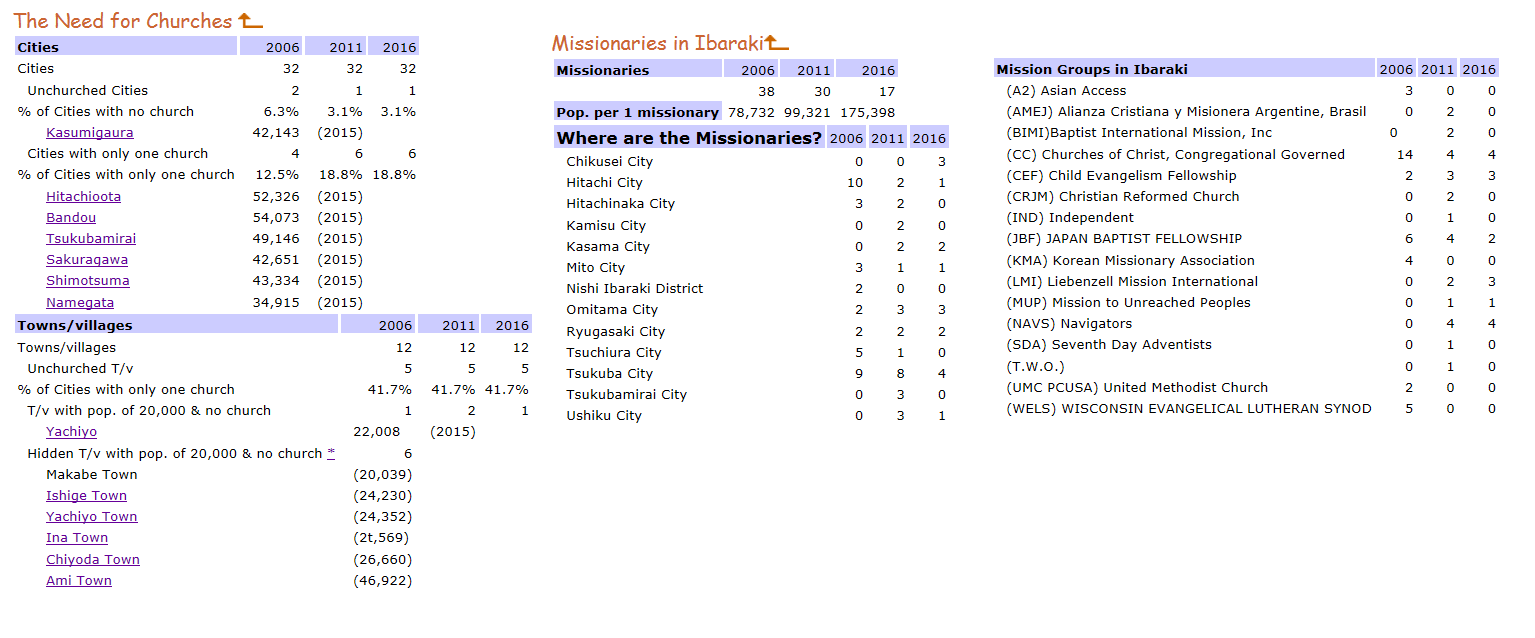Viewport: 1535px width, 638px height.
Task: Follow the Bandou link
Action: tap(71, 218)
